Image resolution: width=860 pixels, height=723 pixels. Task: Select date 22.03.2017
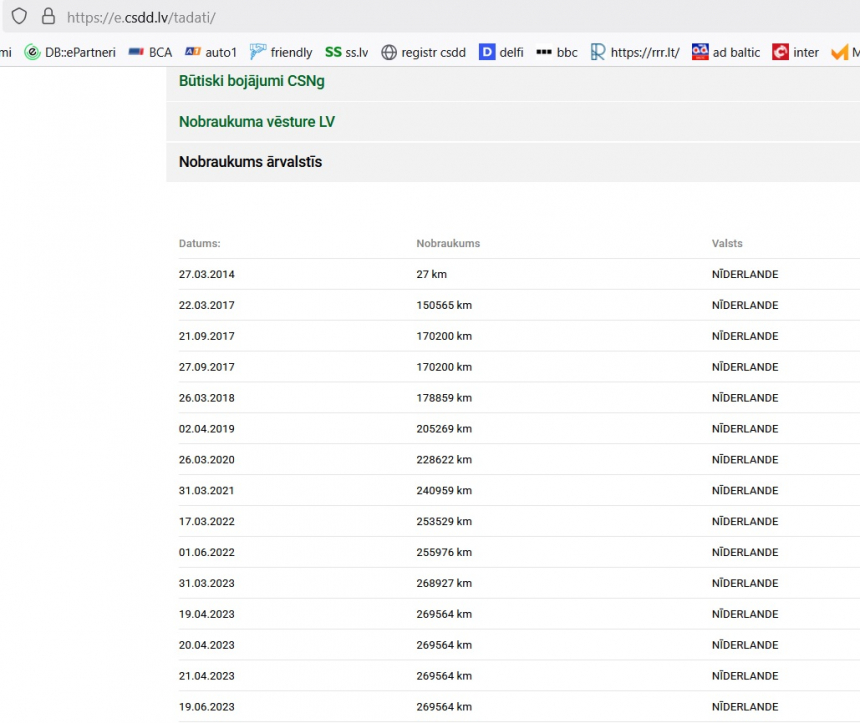pos(207,305)
